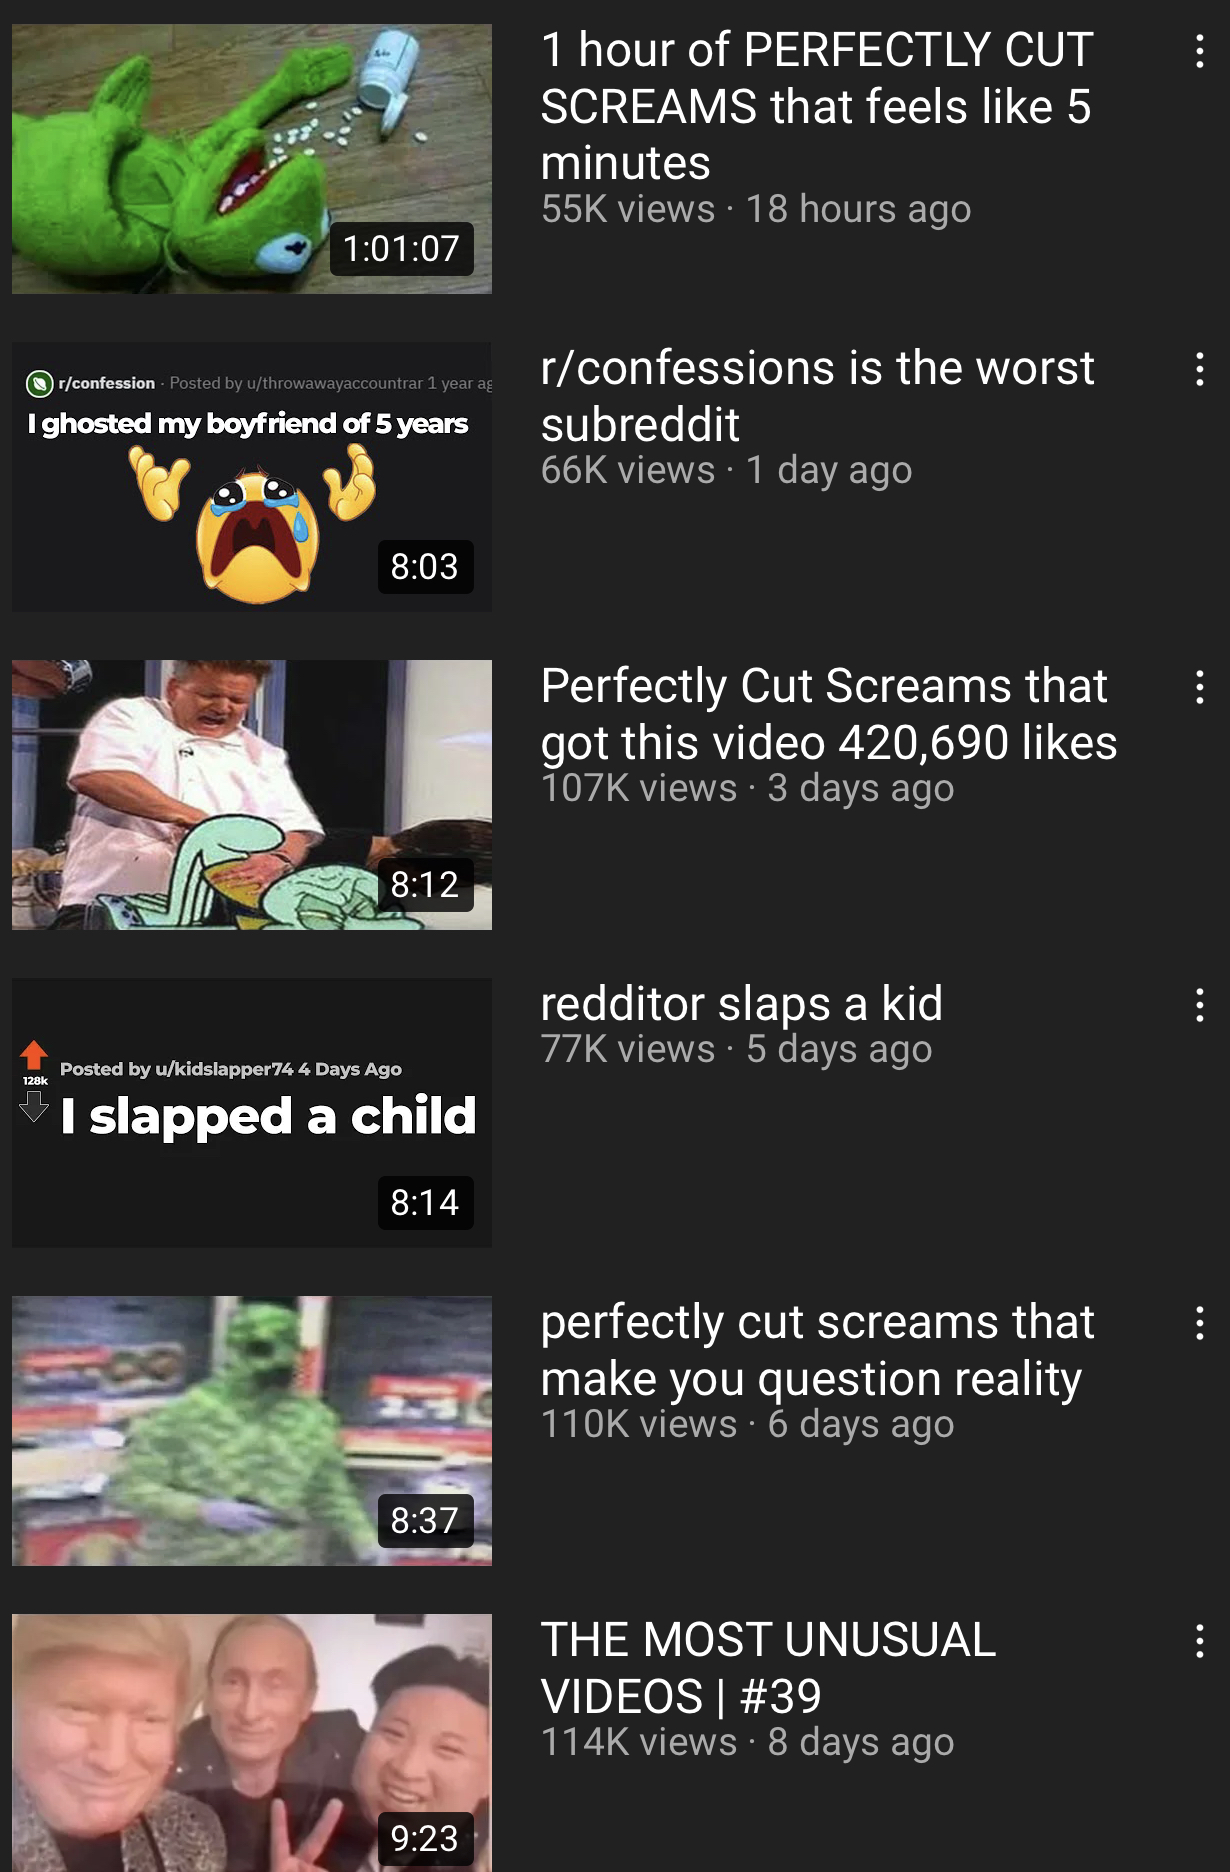The width and height of the screenshot is (1230, 1872).
Task: Open three-dot menu for r/confessions video
Action: pyautogui.click(x=1199, y=369)
